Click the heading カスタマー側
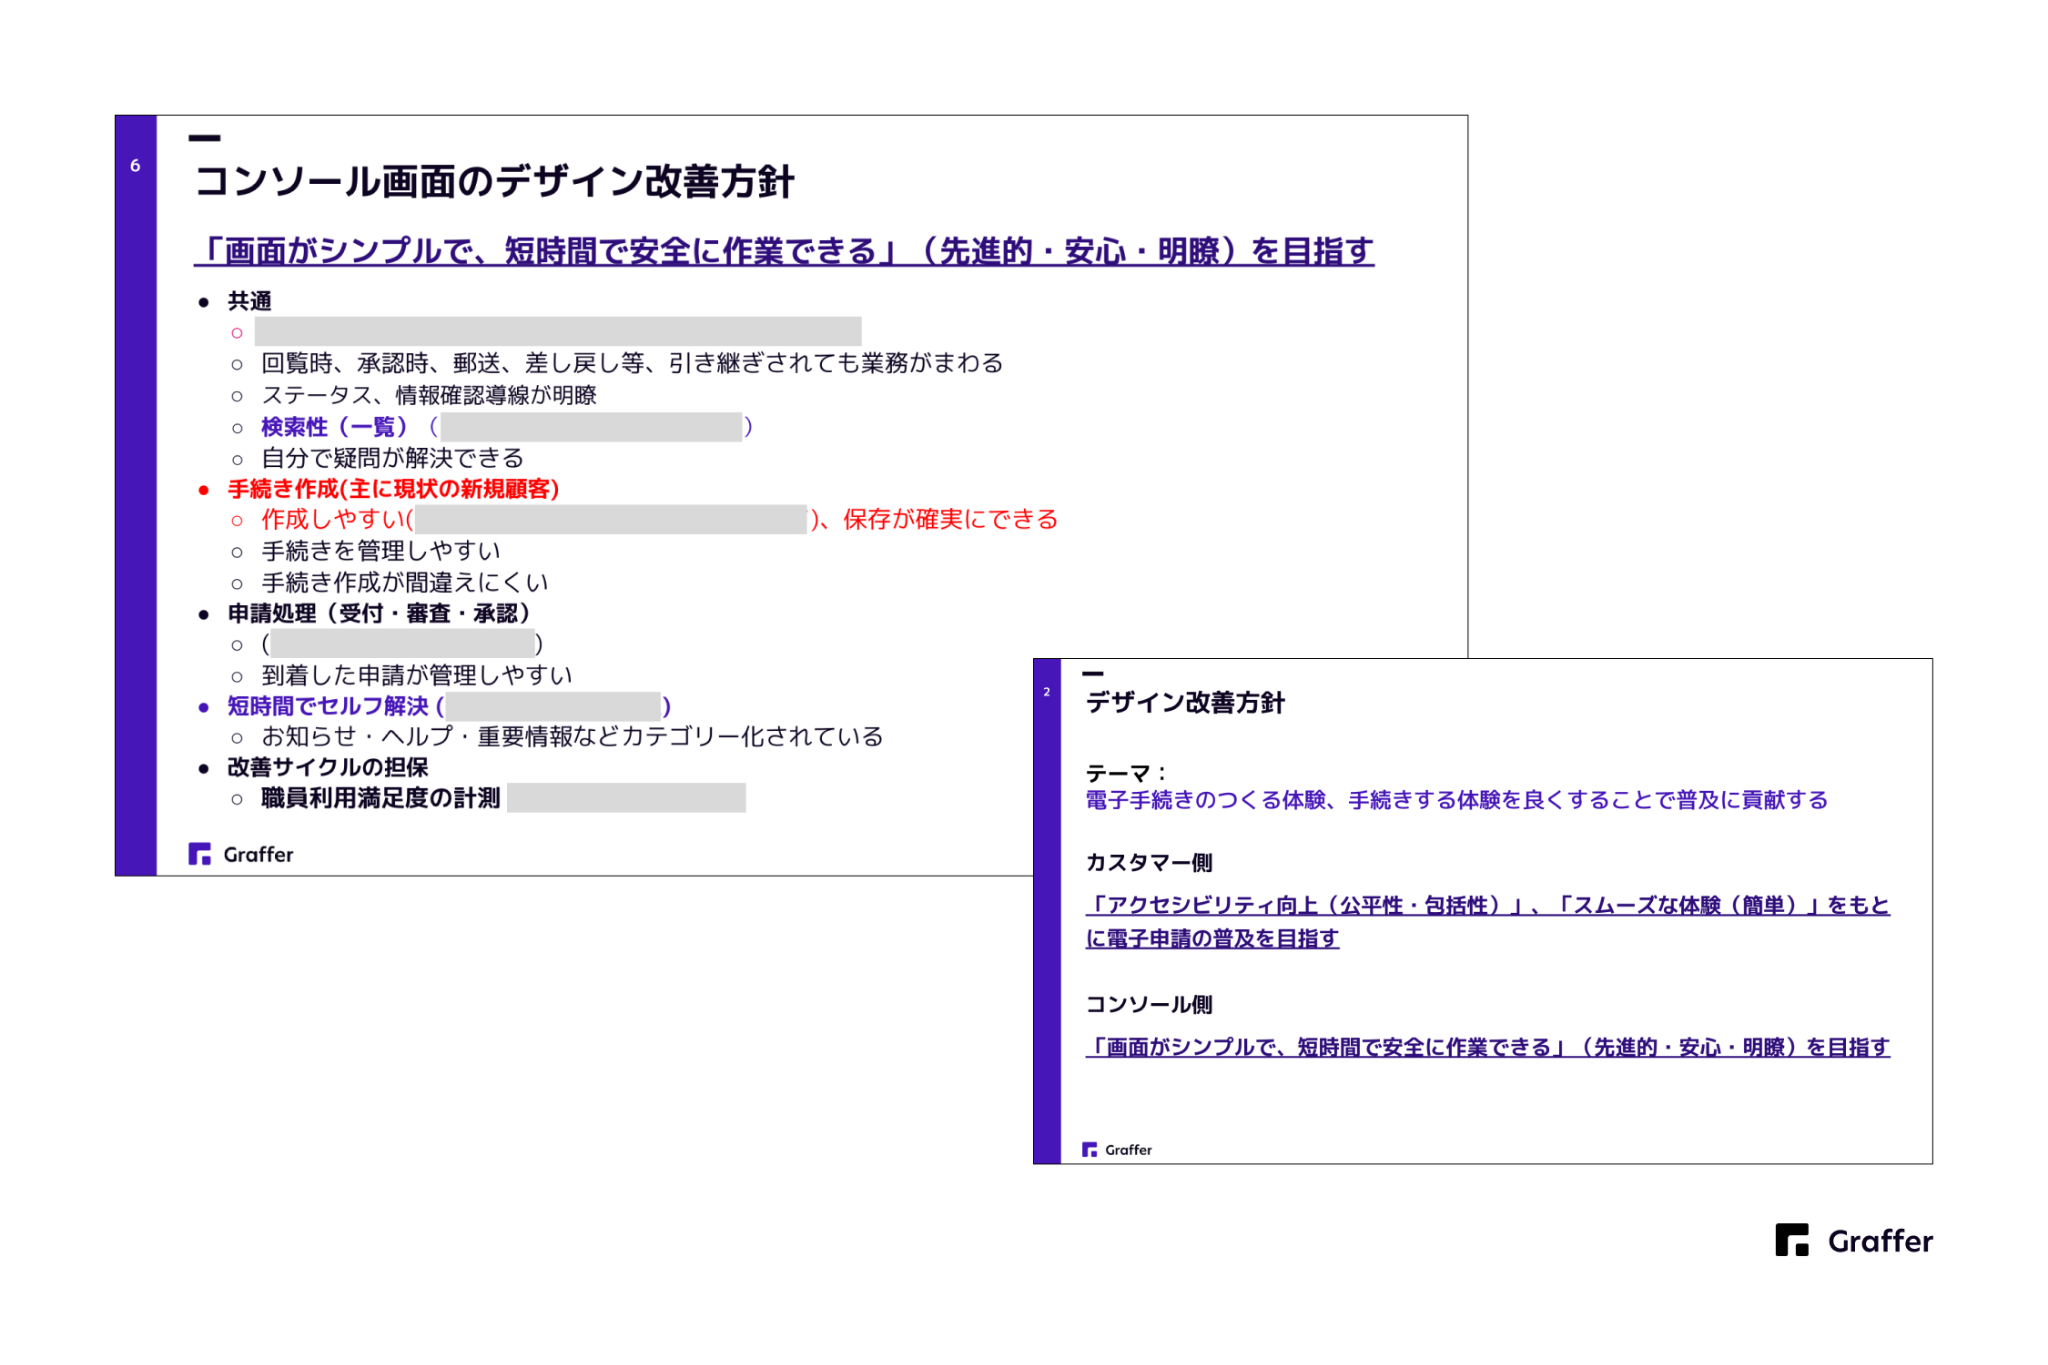 [x=1149, y=863]
